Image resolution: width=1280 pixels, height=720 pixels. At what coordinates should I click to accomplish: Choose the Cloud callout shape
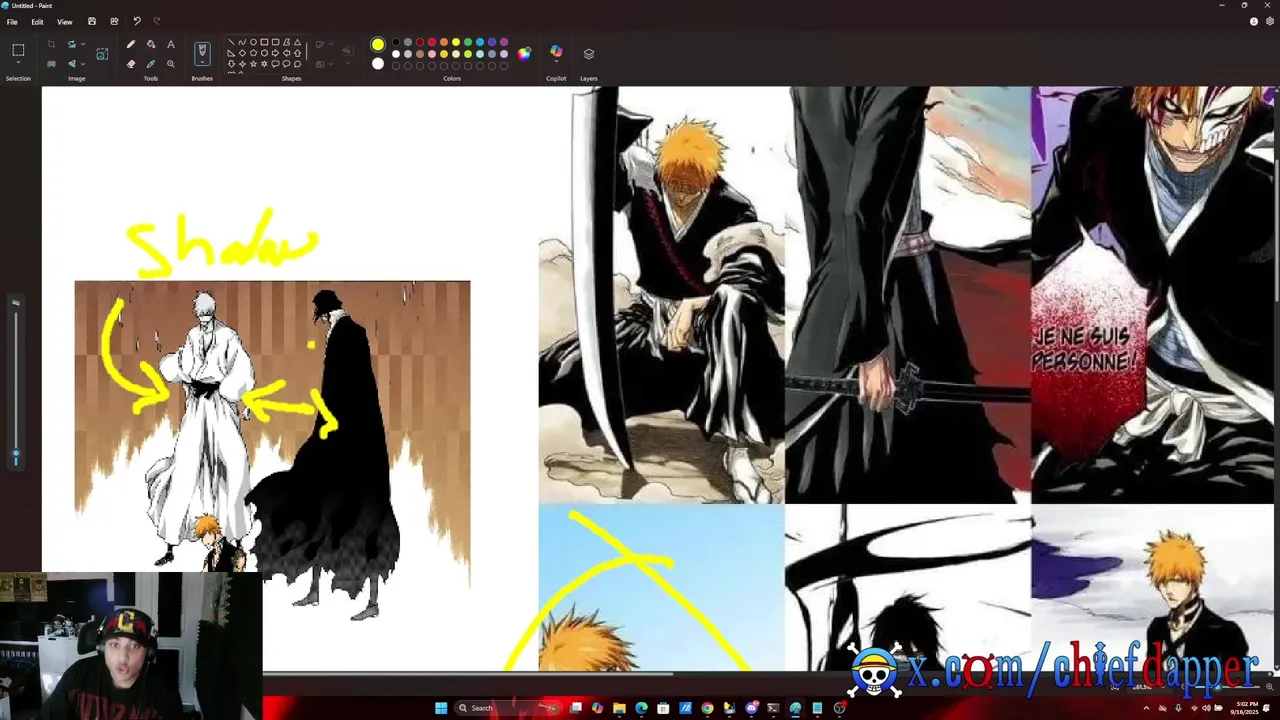click(x=297, y=64)
